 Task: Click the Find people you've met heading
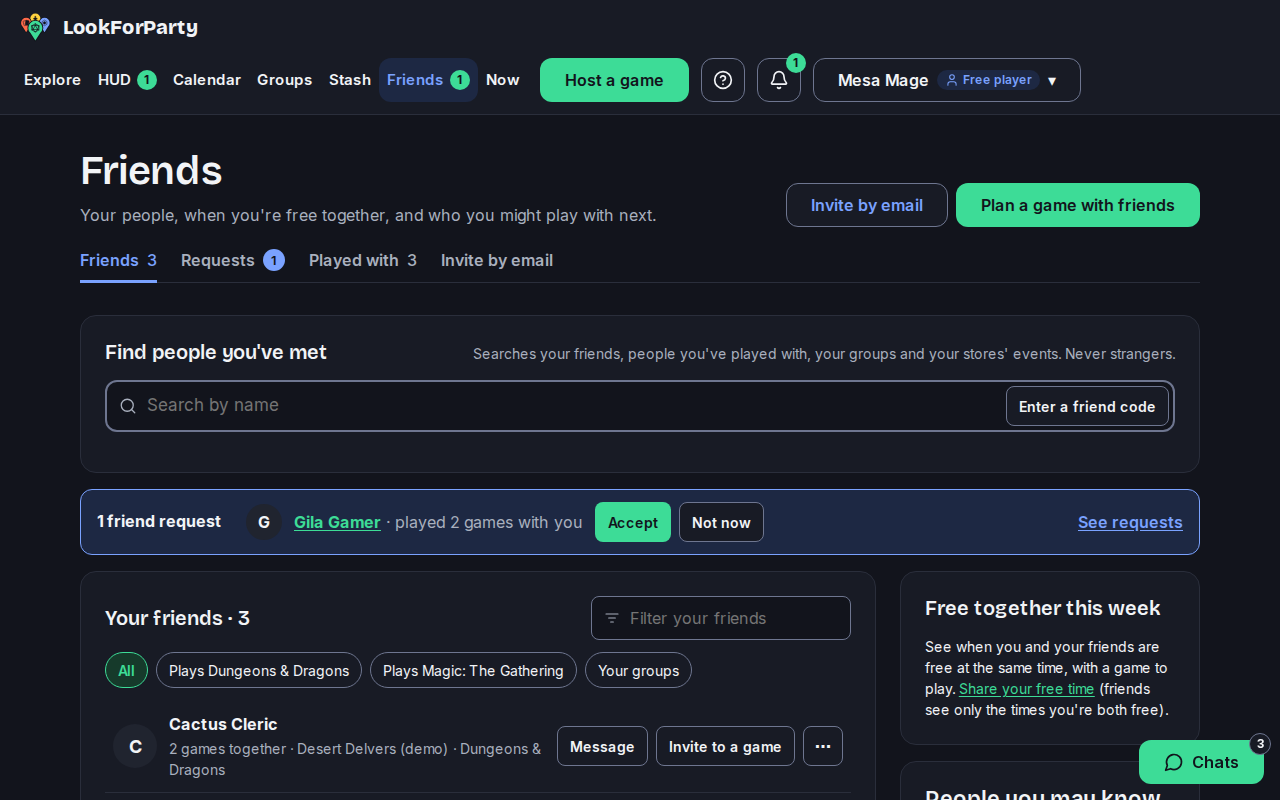[216, 352]
